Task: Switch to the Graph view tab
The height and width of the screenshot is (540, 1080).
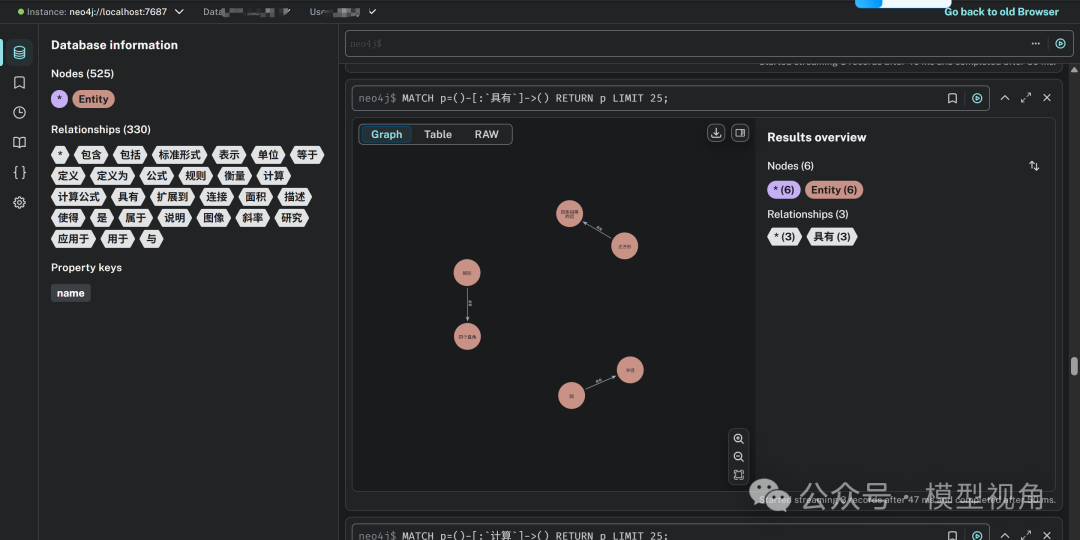Action: 386,134
